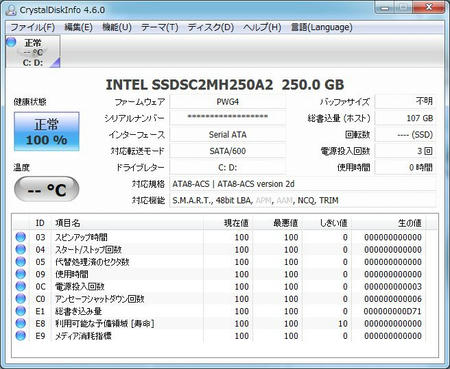Click blue status icon for attribute E1
The height and width of the screenshot is (369, 450).
20,311
